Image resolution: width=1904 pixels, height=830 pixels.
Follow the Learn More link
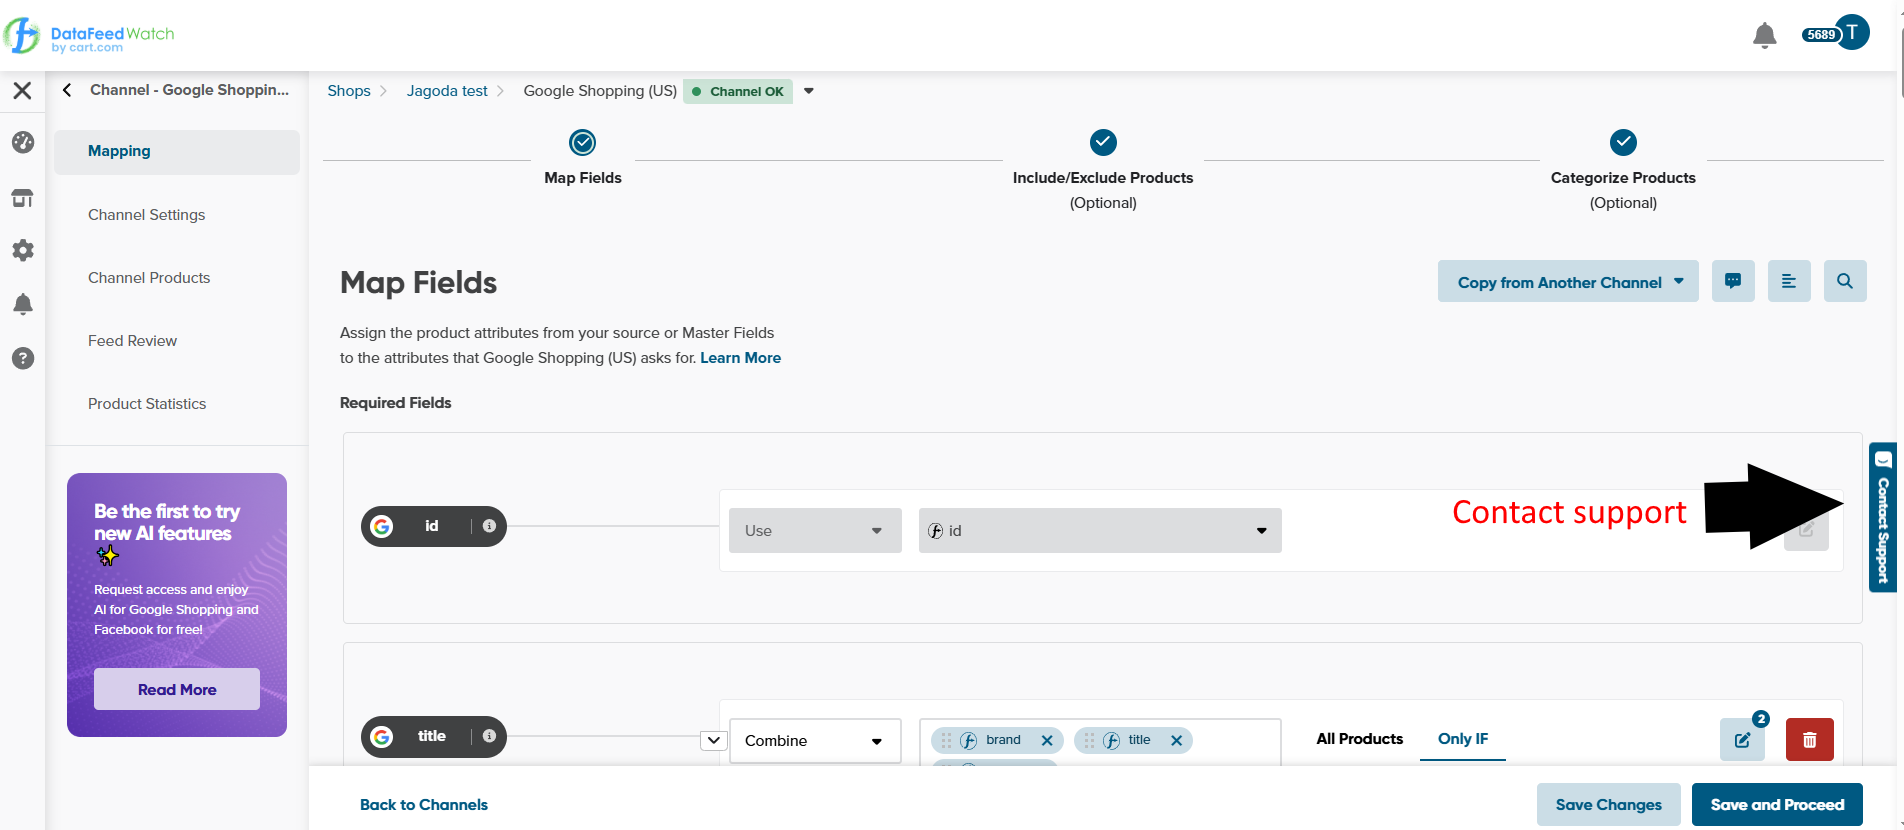tap(740, 358)
